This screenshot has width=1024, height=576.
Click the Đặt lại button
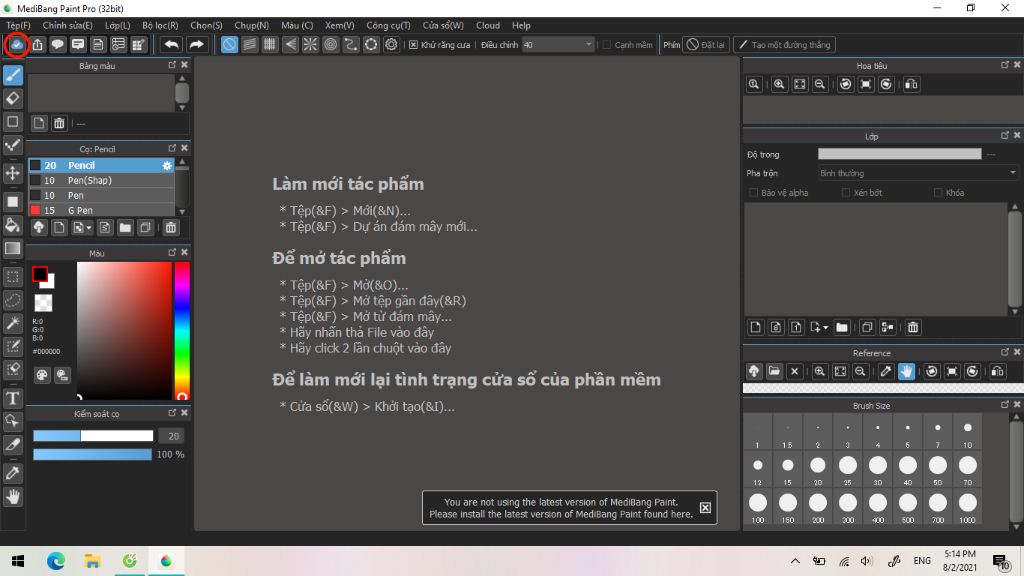click(705, 44)
